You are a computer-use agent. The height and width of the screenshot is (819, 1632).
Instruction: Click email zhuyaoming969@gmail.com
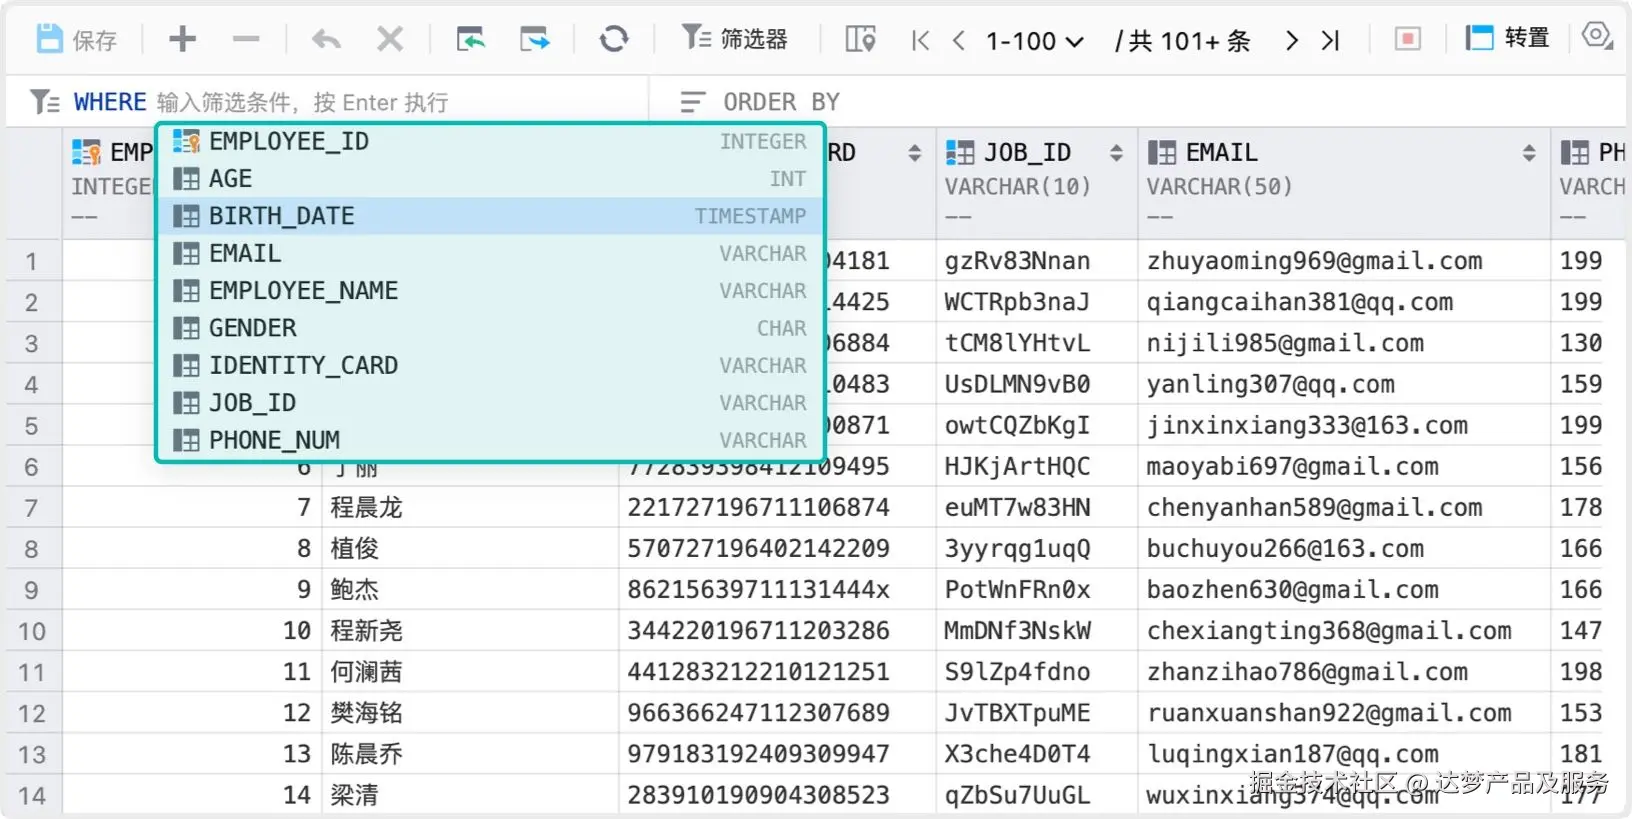tap(1314, 261)
